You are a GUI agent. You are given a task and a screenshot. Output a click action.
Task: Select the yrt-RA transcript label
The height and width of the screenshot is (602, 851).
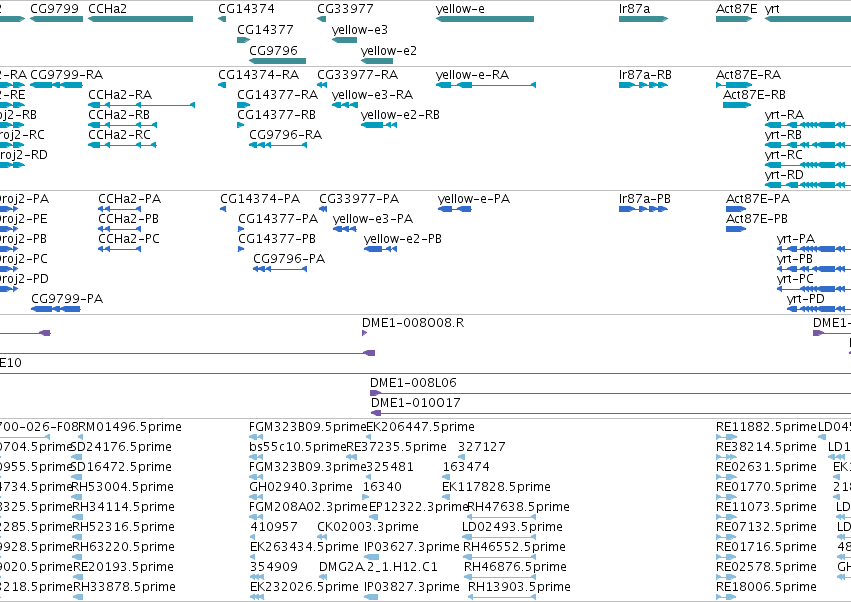[x=784, y=115]
